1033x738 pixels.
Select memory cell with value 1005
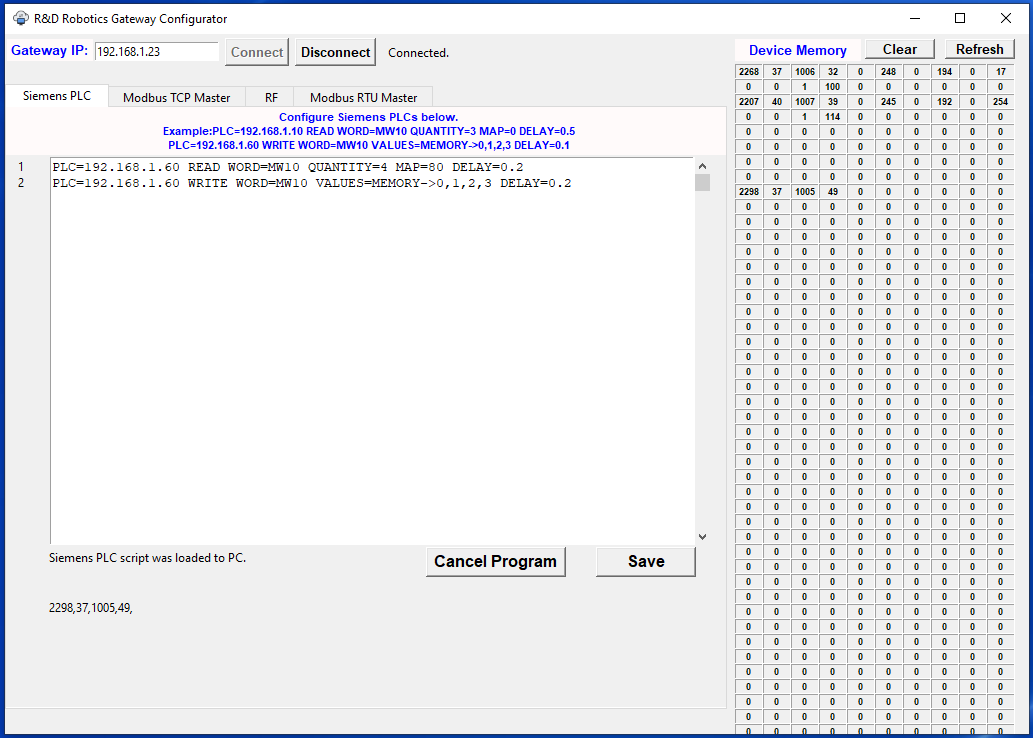pos(804,192)
